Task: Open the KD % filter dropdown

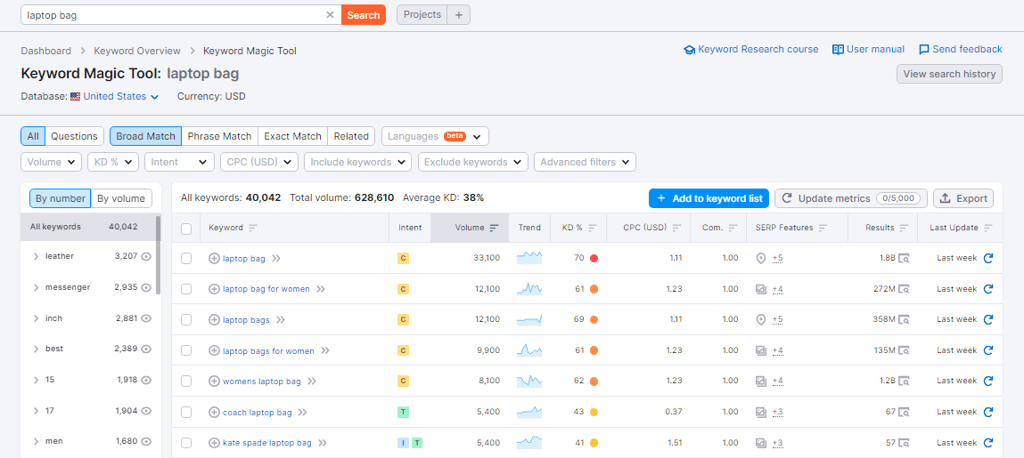Action: (113, 162)
